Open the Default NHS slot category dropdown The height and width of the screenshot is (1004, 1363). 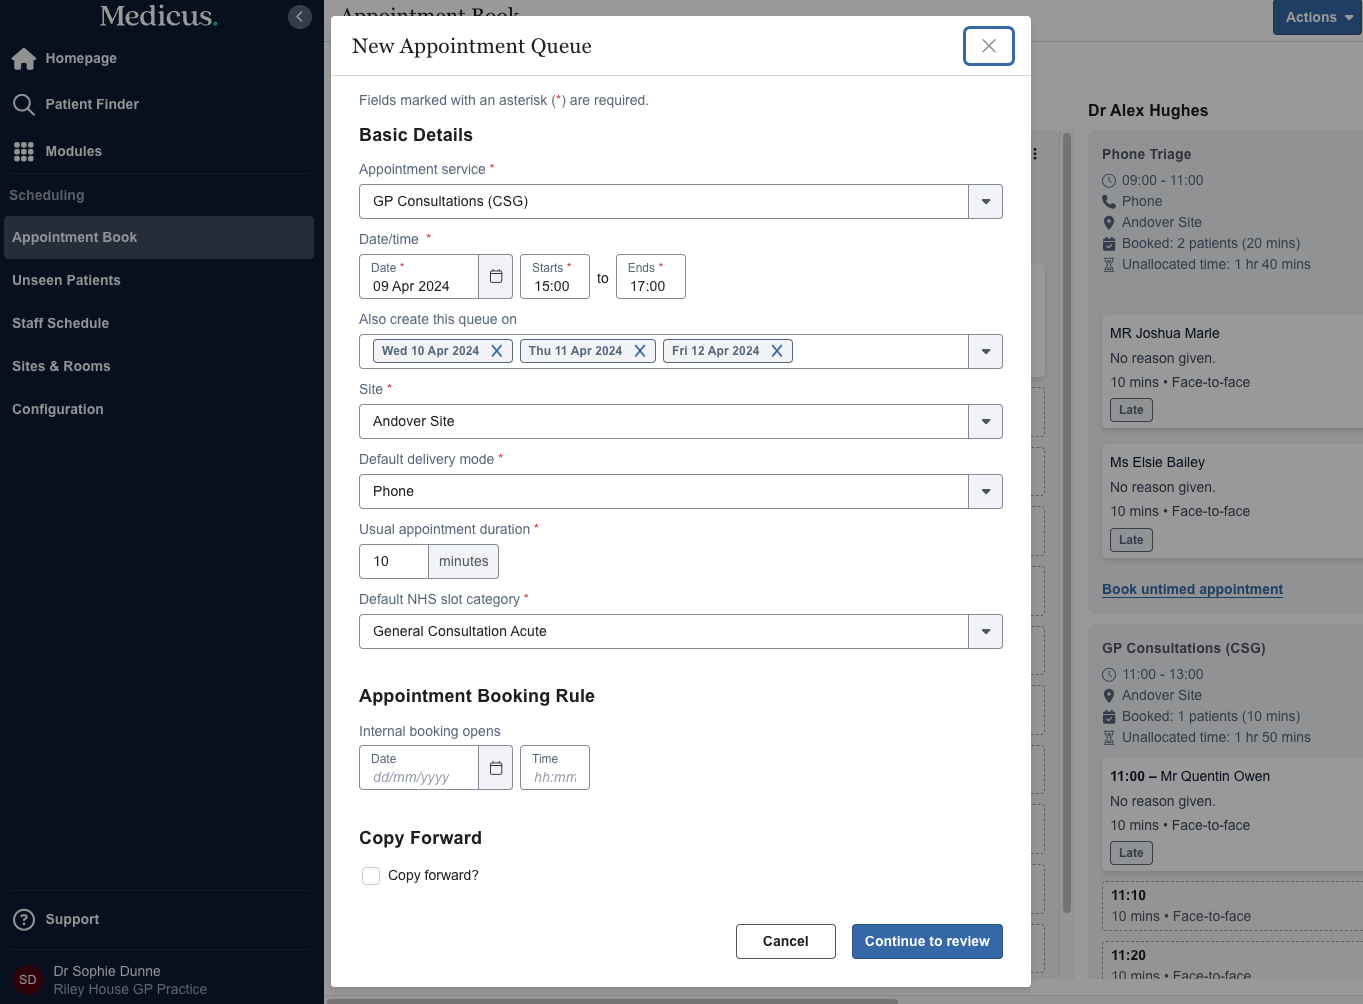[x=985, y=632]
